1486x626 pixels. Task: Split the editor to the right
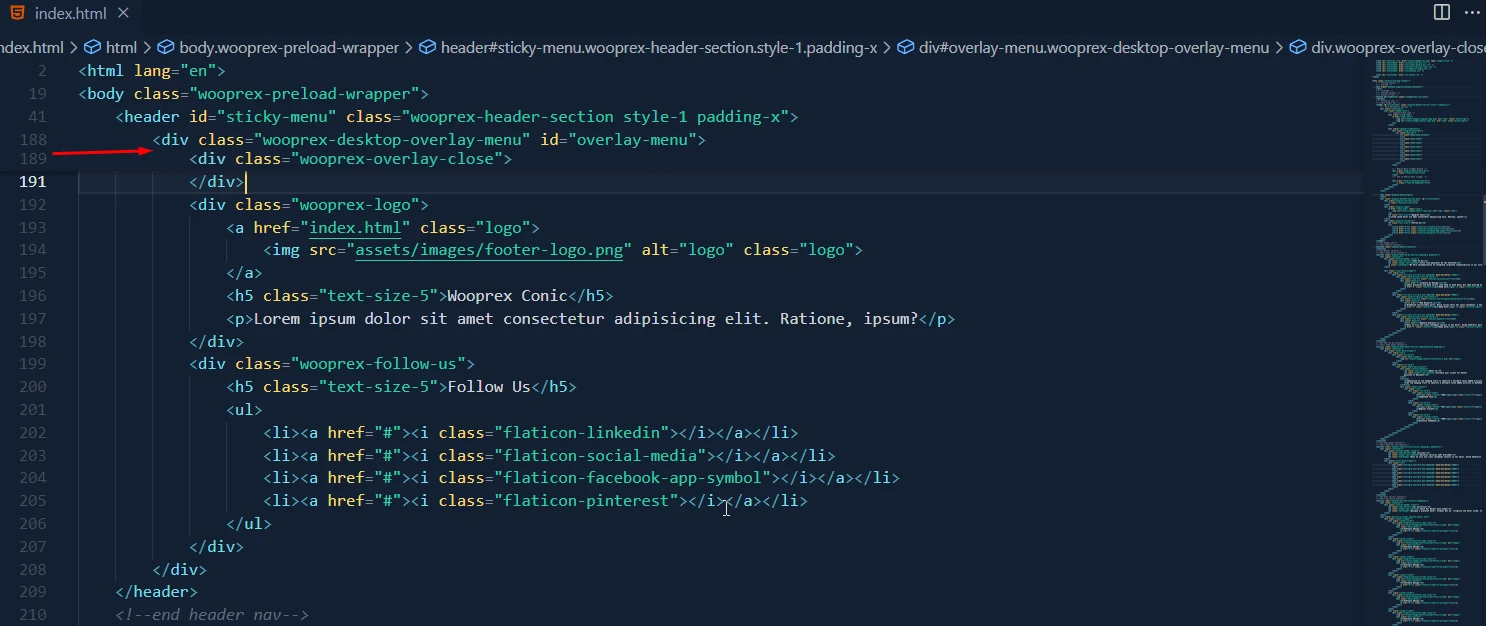[1441, 12]
